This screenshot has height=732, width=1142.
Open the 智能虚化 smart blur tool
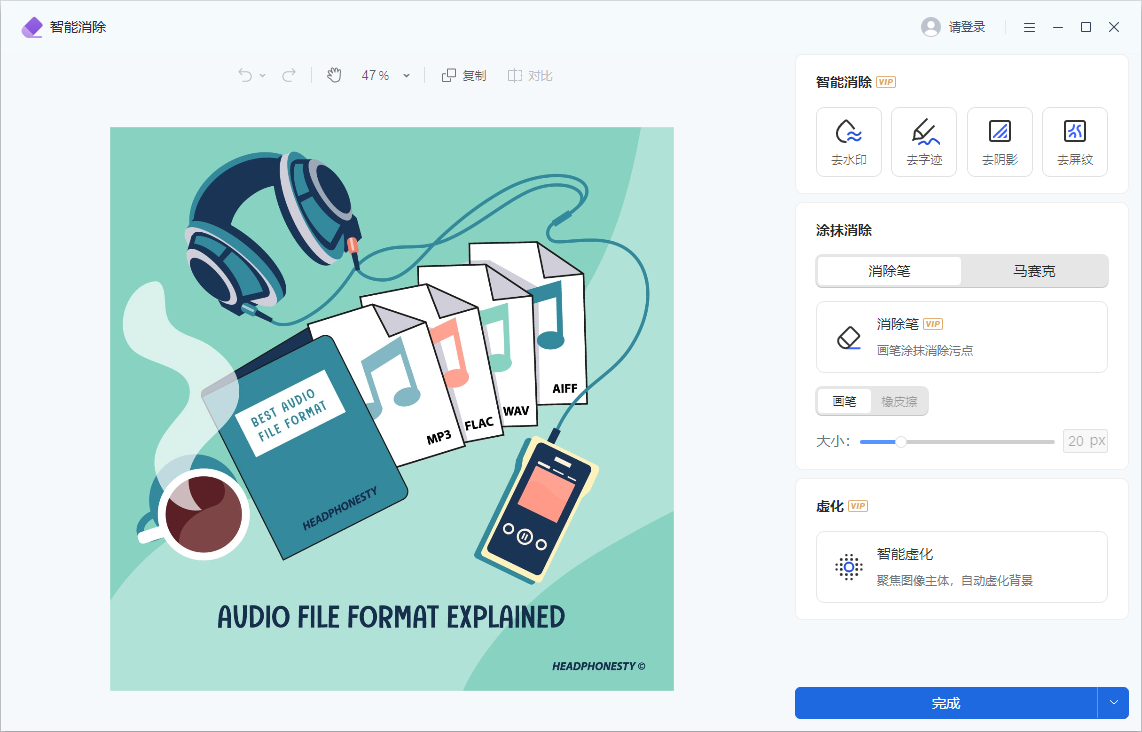click(961, 567)
